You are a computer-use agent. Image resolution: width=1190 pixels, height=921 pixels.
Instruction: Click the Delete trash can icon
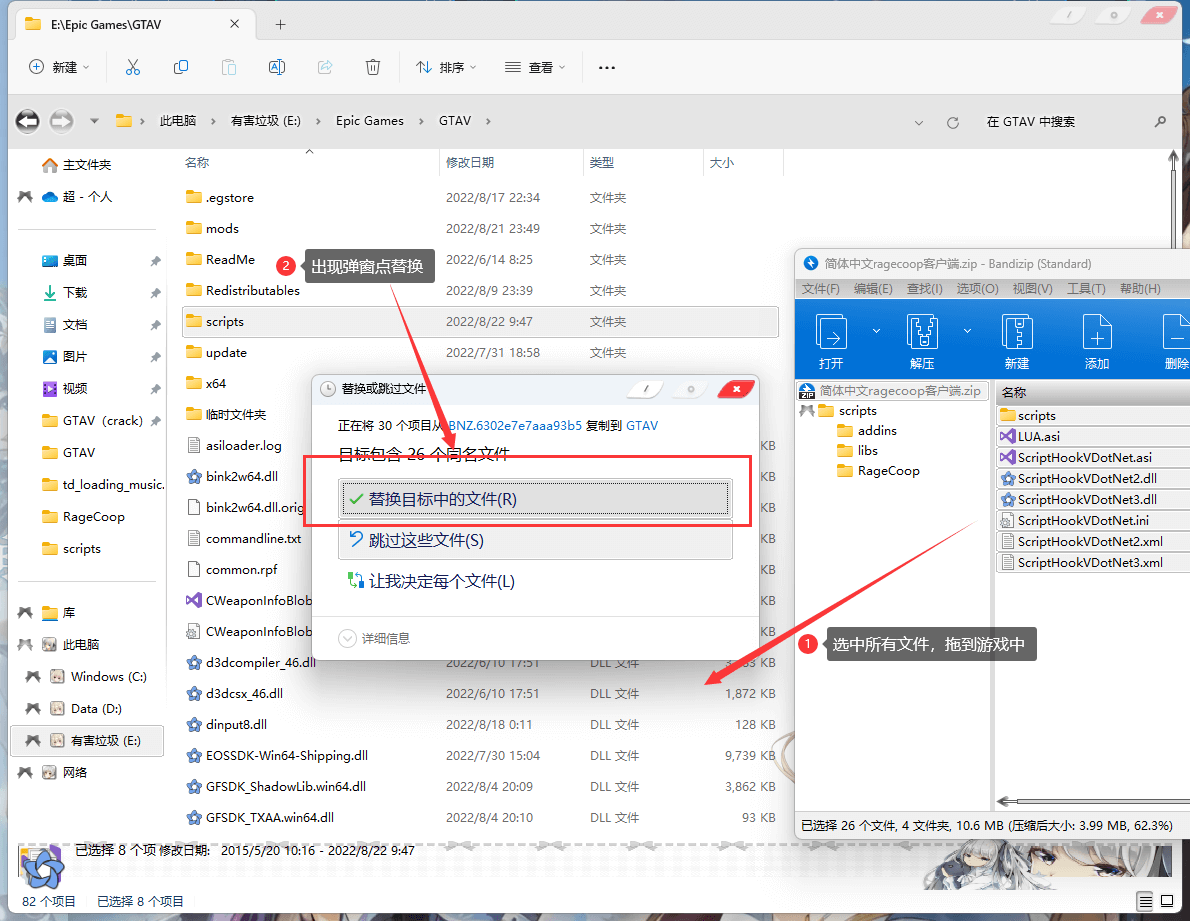(x=373, y=67)
